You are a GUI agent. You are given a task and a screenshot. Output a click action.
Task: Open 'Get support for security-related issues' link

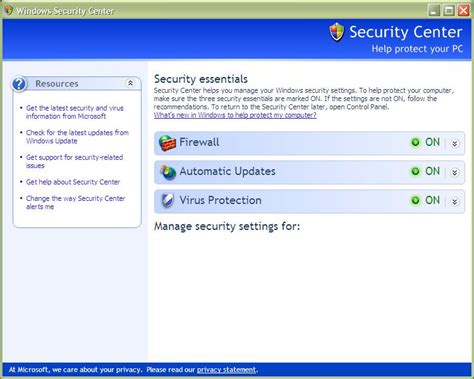(74, 161)
